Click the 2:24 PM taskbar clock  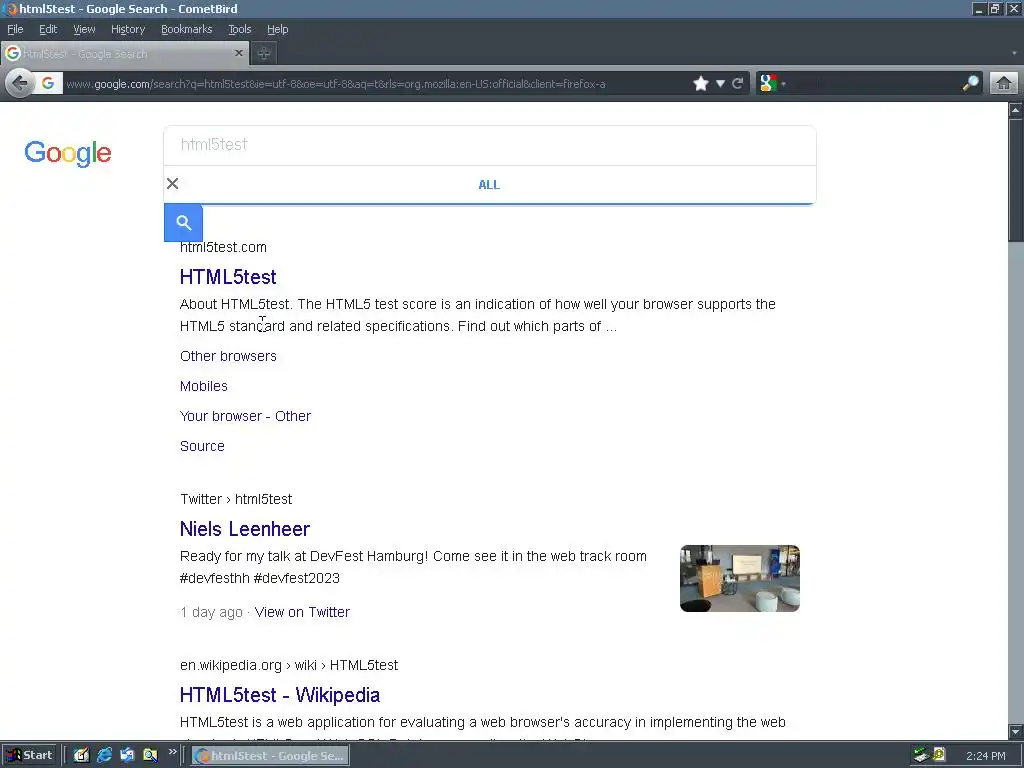click(985, 756)
